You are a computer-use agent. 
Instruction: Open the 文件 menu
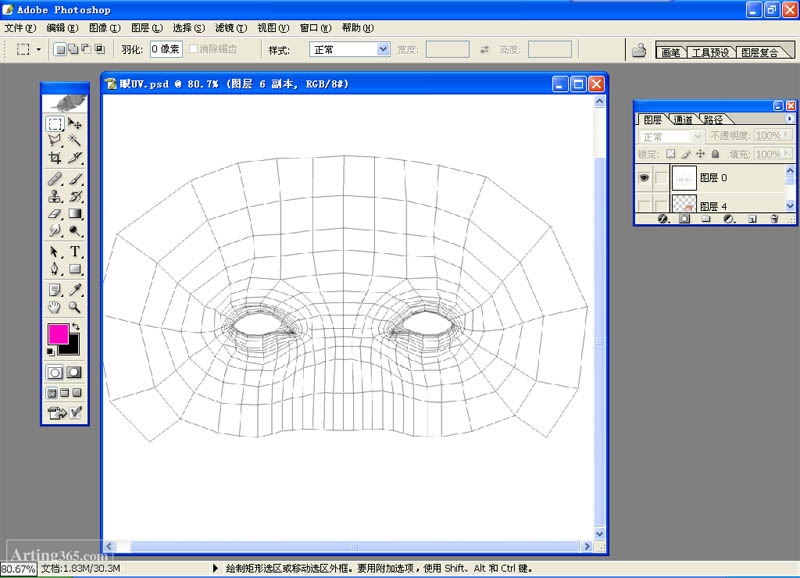coord(20,28)
